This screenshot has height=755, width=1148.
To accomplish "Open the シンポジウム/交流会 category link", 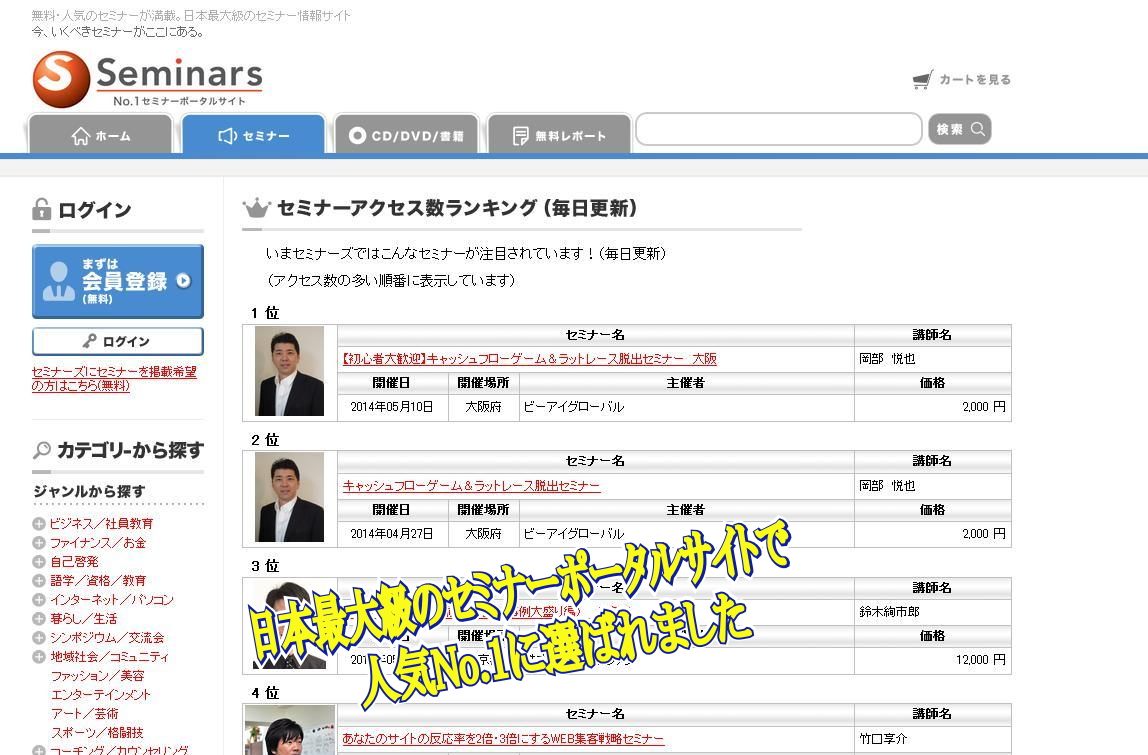I will (x=107, y=638).
